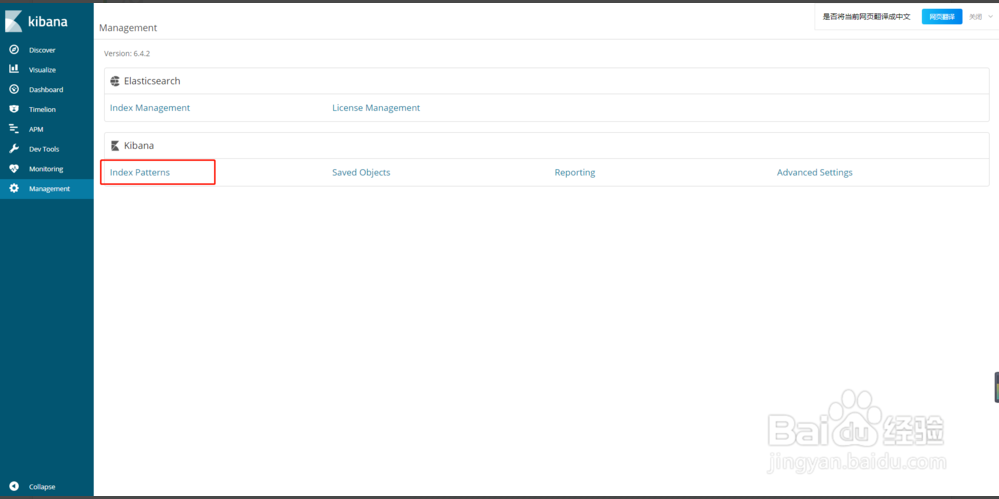Viewport: 999px width, 499px height.
Task: Click the APM sidebar icon
Action: (x=14, y=129)
